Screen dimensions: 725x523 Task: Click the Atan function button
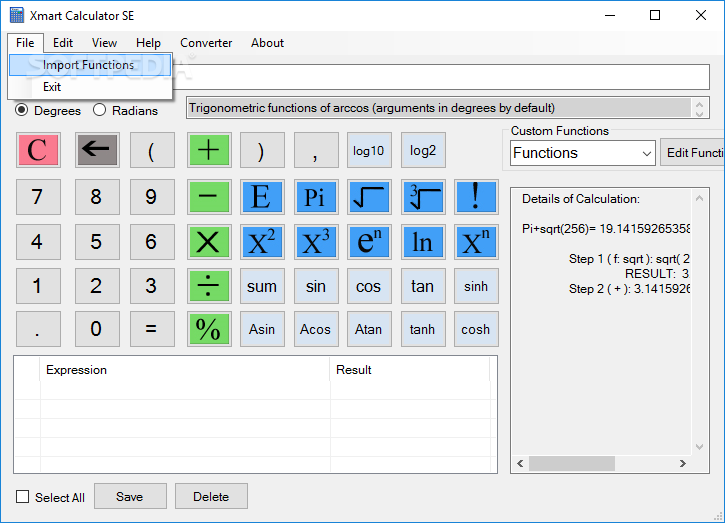369,329
